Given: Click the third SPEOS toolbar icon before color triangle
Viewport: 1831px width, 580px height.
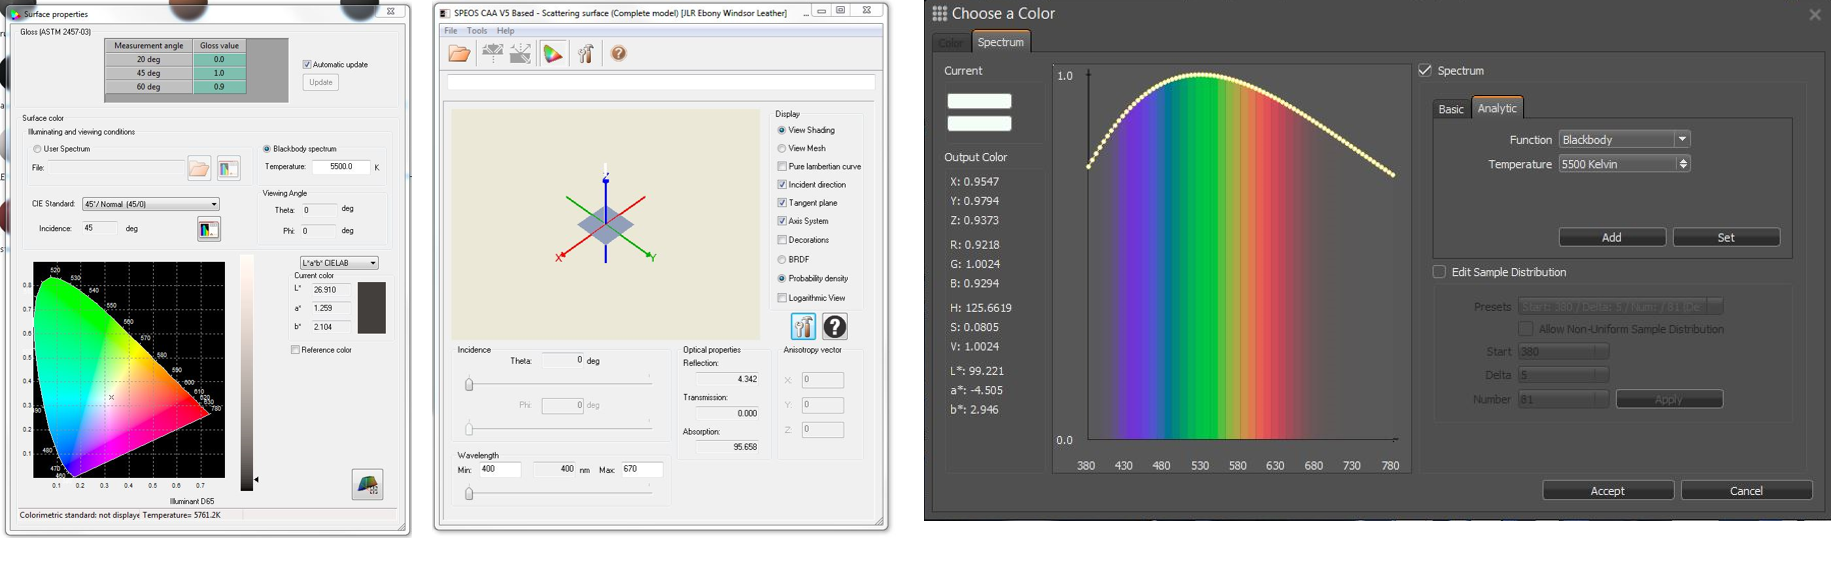Looking at the screenshot, I should (x=521, y=54).
